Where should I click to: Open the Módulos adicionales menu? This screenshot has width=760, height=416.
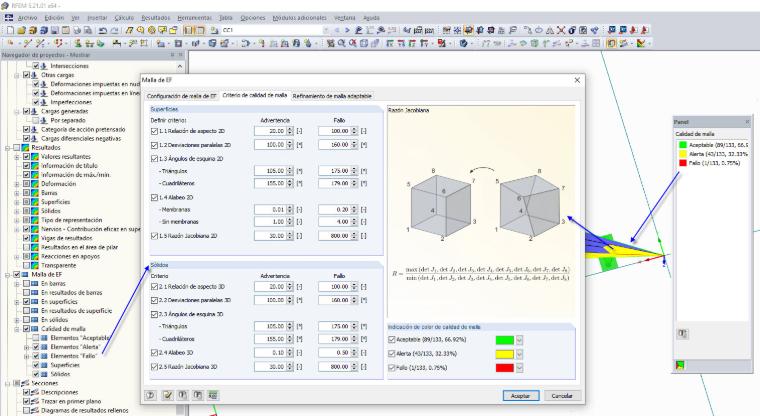click(x=299, y=17)
